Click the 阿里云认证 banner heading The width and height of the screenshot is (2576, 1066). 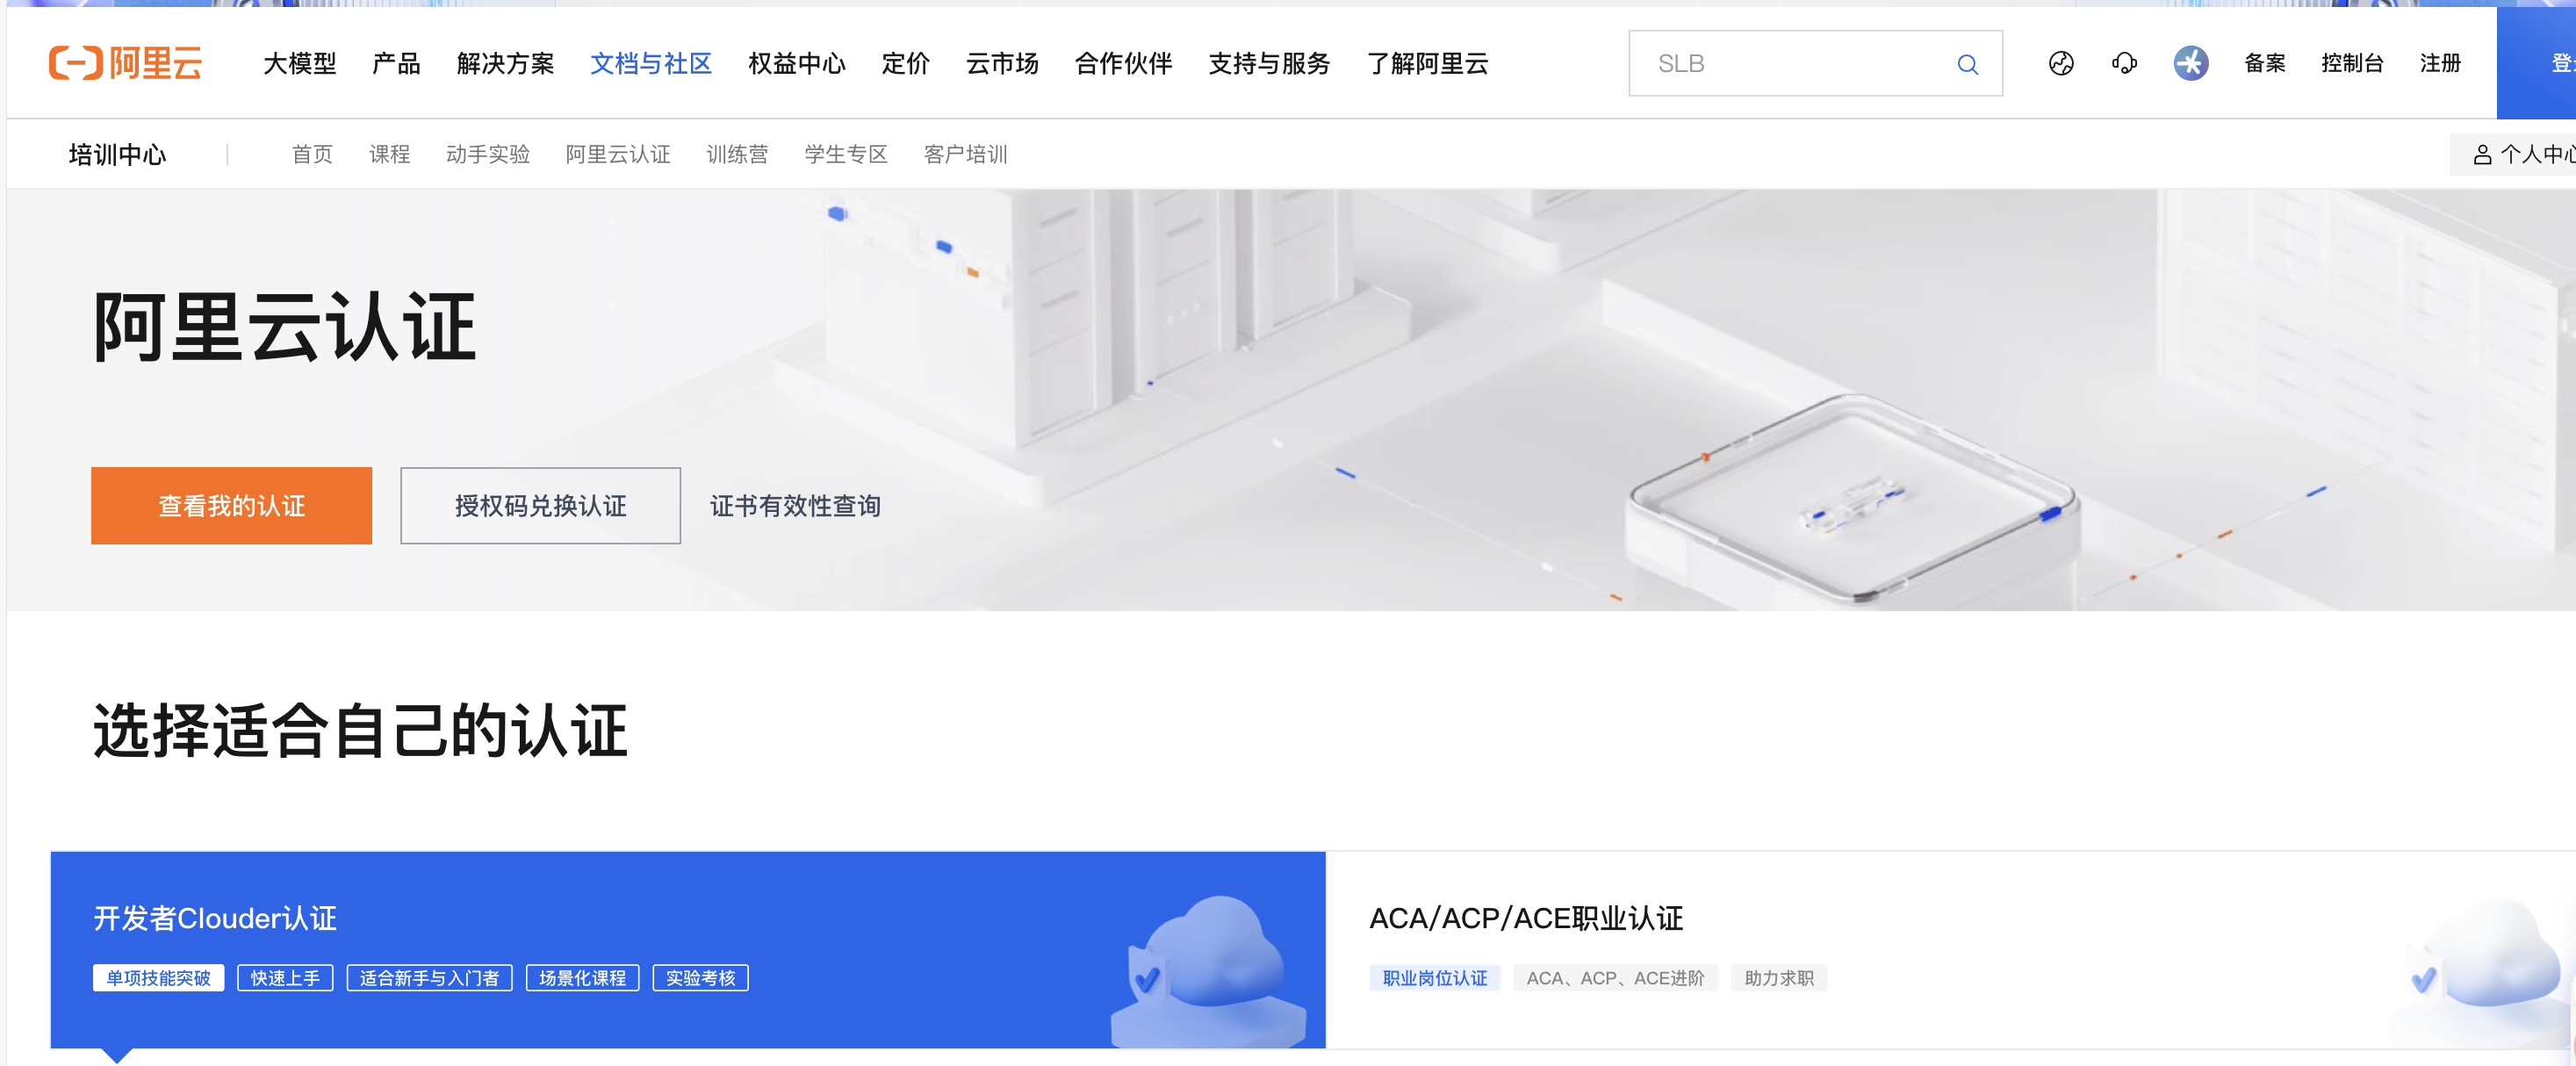(285, 327)
